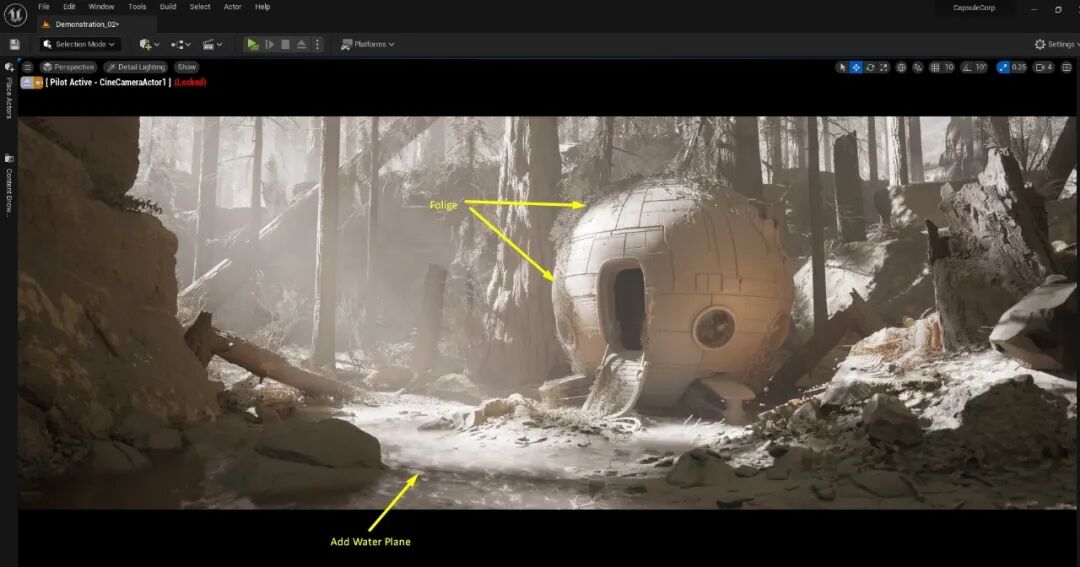
Task: Click the Eject button in the play toolbar
Action: pos(301,44)
